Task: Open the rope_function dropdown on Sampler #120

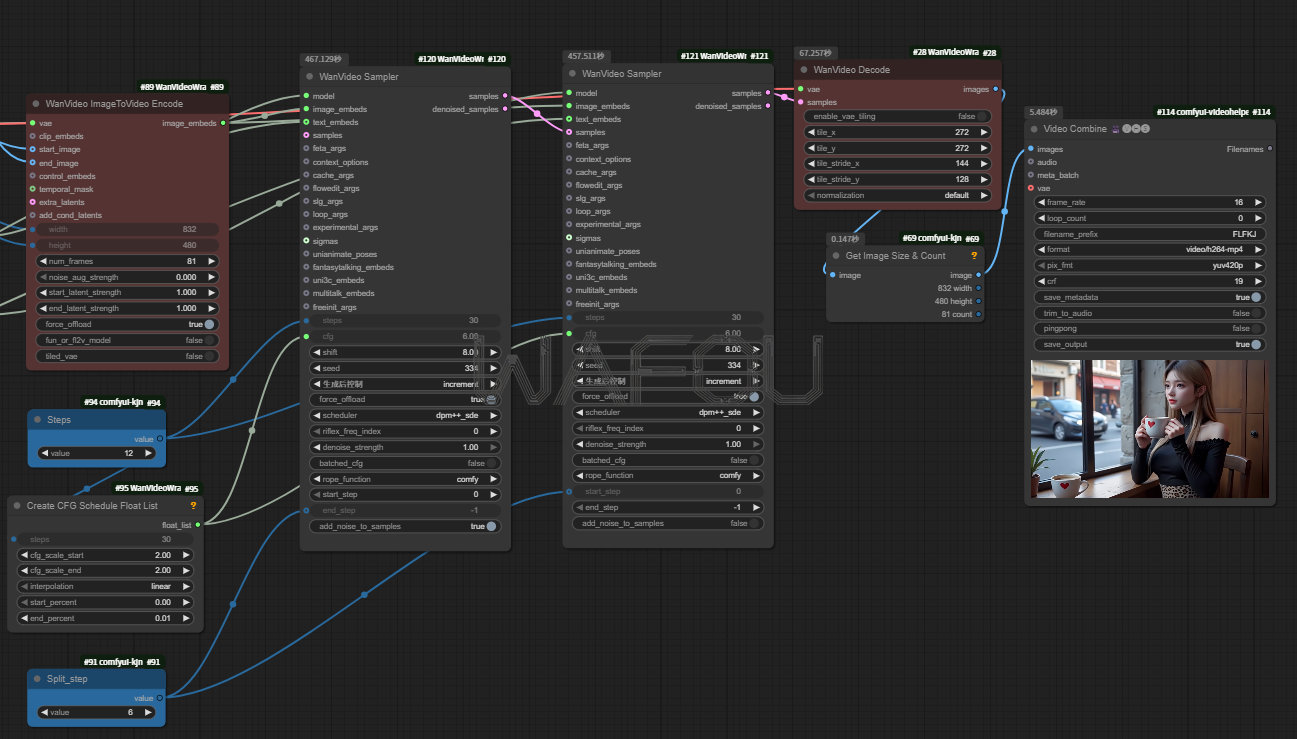Action: pos(405,479)
